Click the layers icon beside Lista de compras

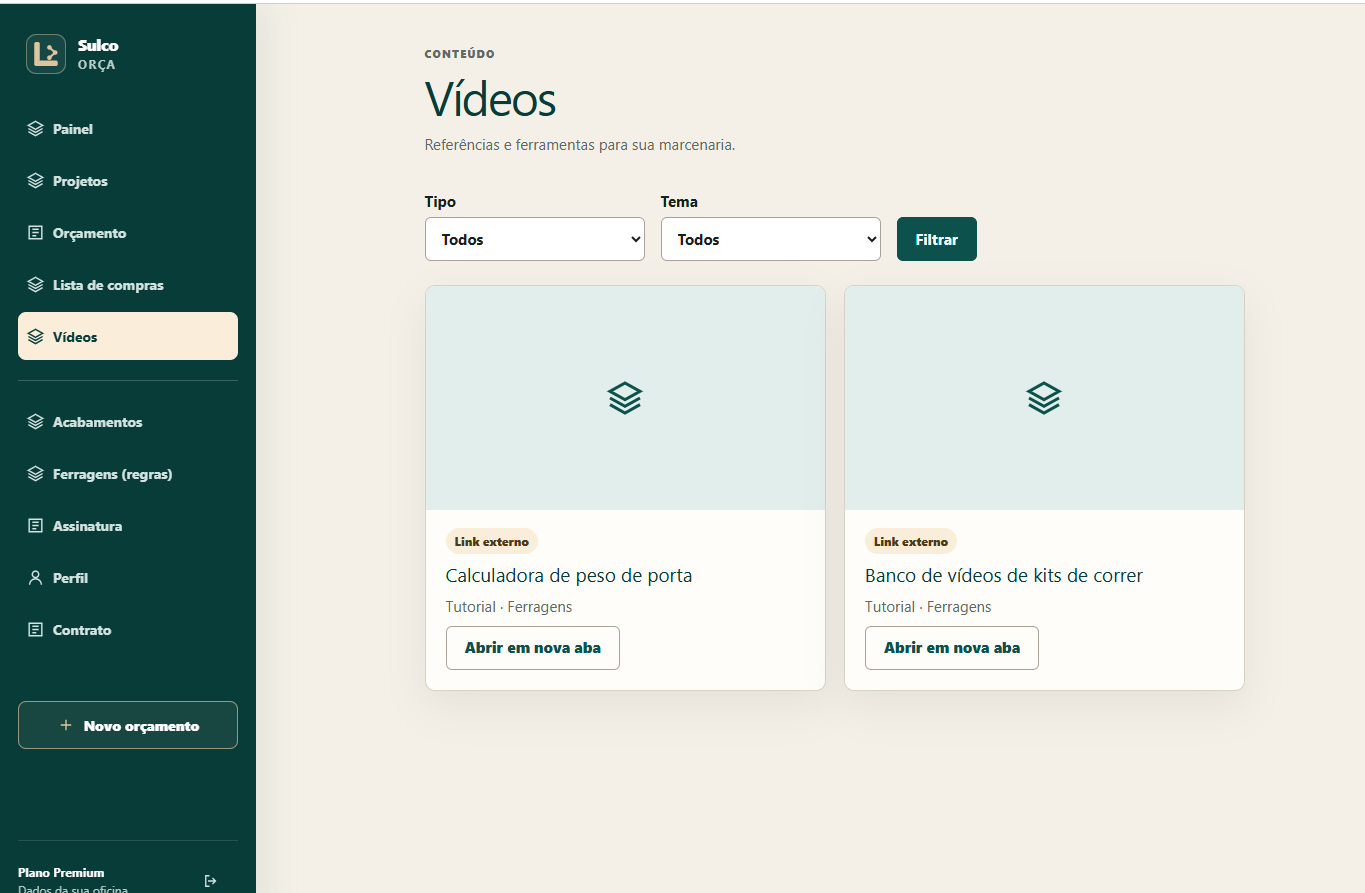[36, 285]
